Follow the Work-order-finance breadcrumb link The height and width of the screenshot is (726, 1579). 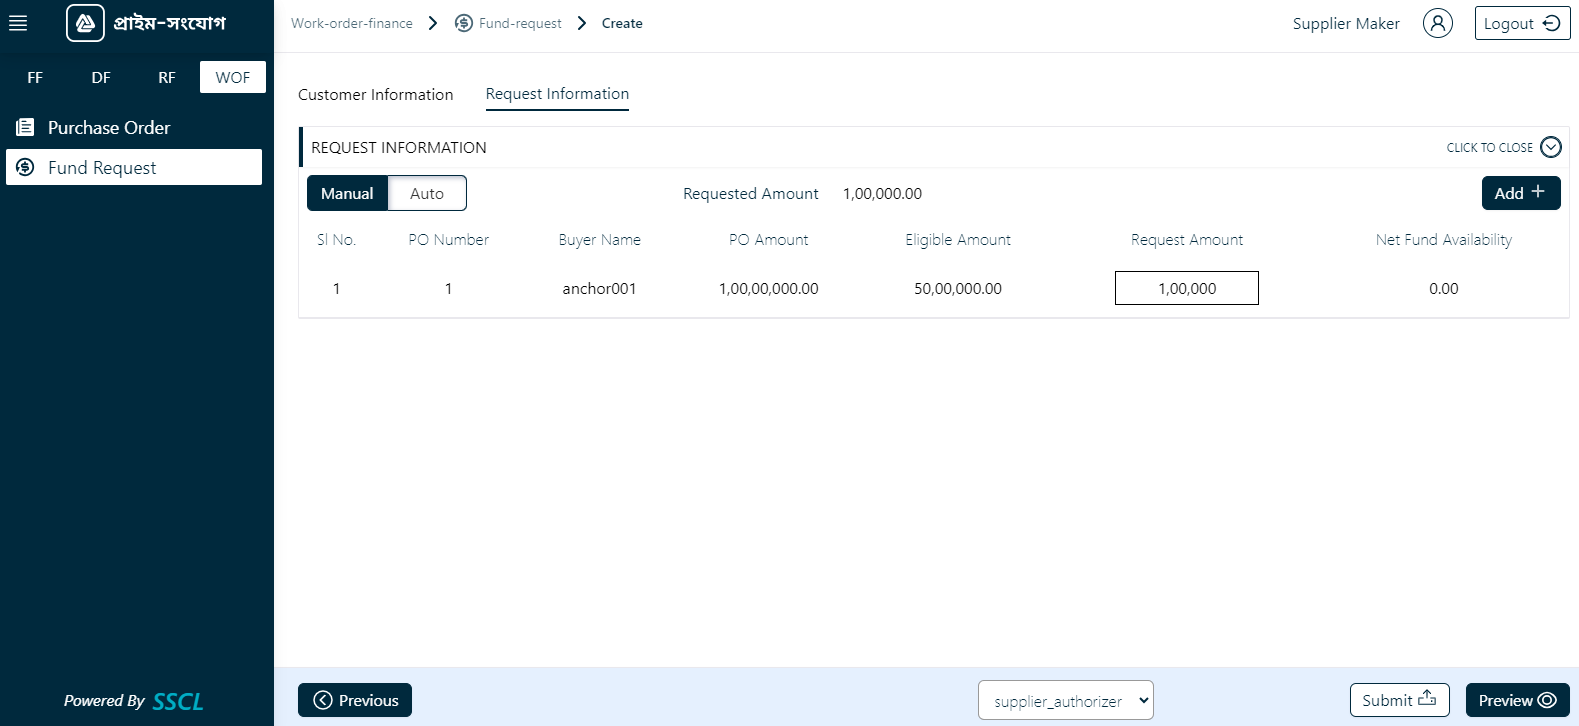pyautogui.click(x=352, y=23)
